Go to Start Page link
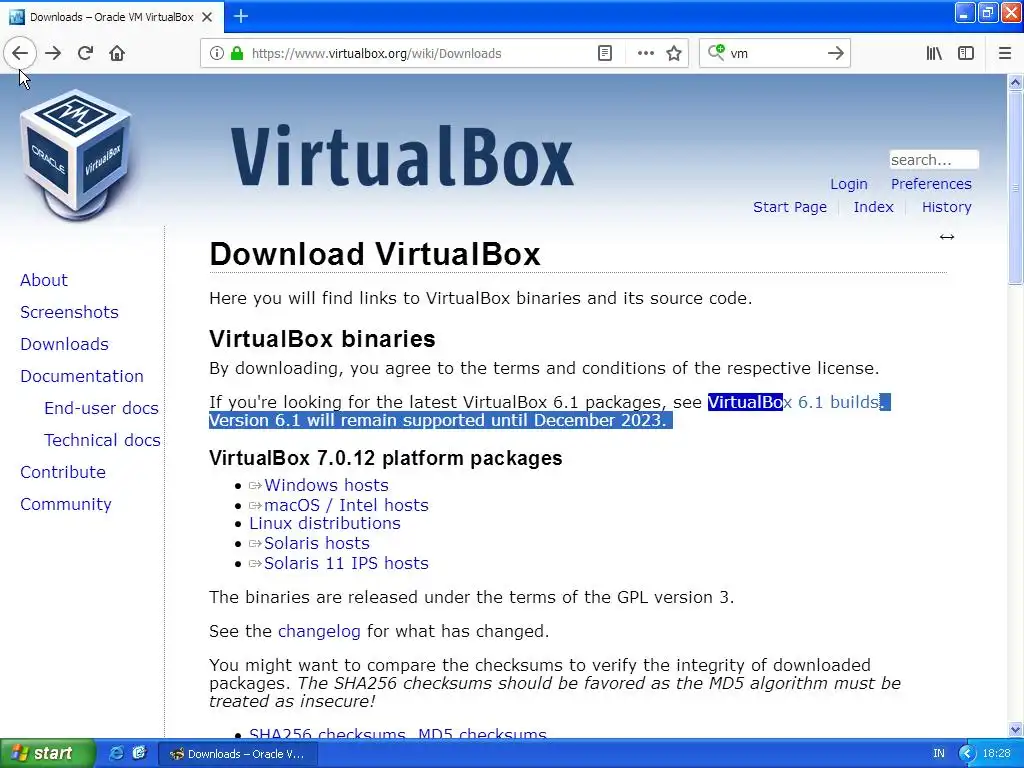 click(x=790, y=207)
